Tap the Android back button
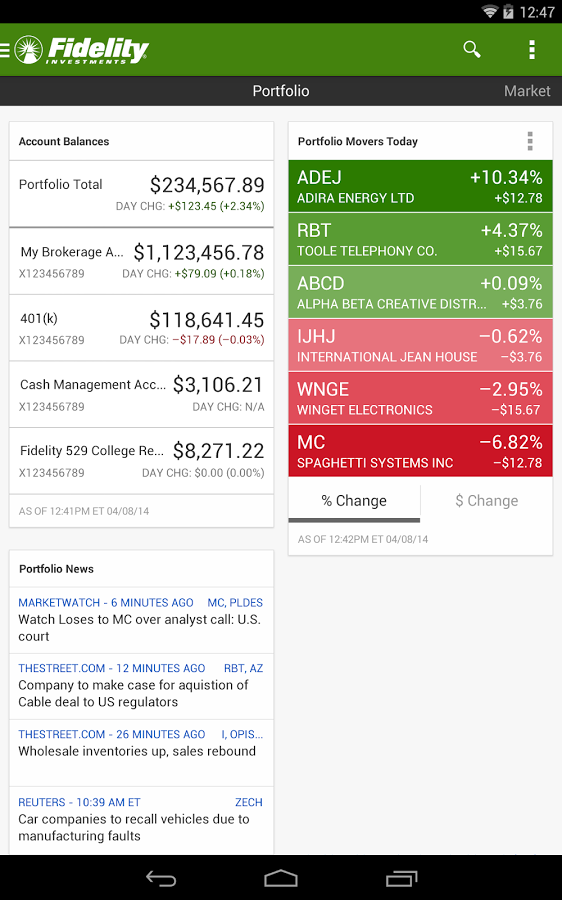The height and width of the screenshot is (900, 562). (161, 878)
